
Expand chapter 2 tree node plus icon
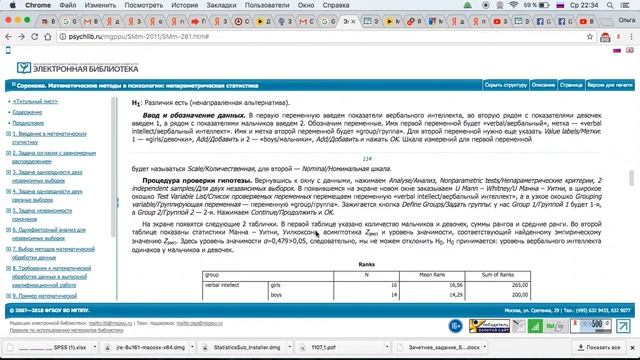click(8, 153)
